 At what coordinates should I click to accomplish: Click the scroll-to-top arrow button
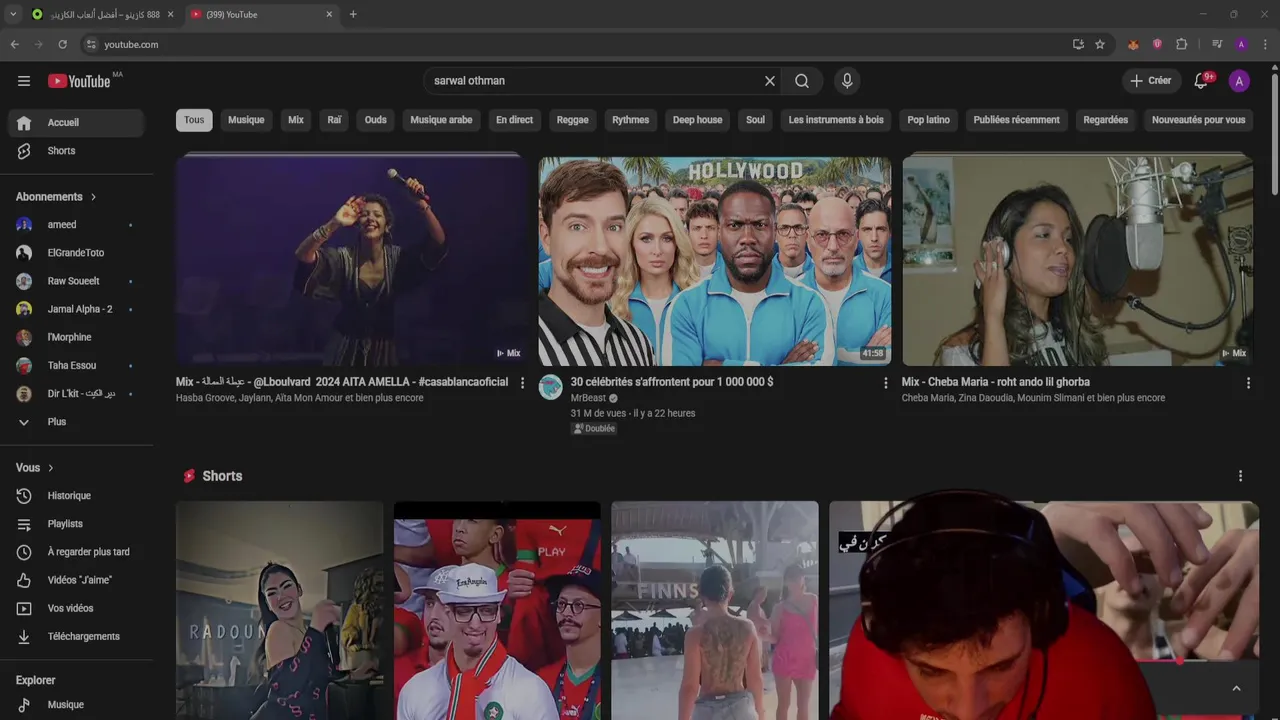[x=1236, y=688]
